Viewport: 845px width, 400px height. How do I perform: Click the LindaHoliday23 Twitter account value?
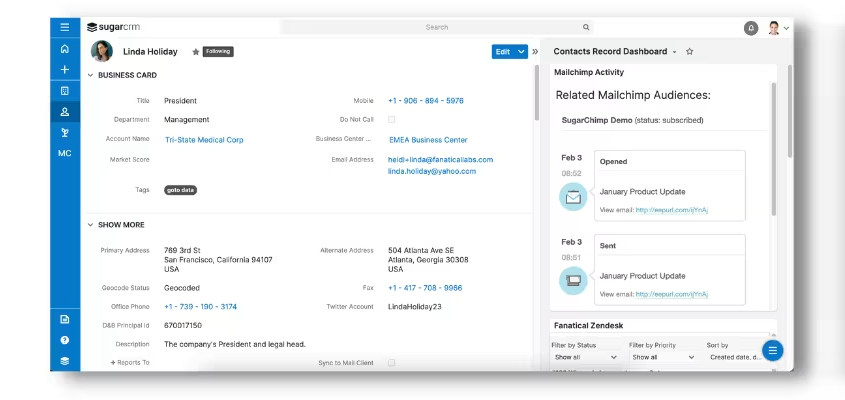click(414, 307)
